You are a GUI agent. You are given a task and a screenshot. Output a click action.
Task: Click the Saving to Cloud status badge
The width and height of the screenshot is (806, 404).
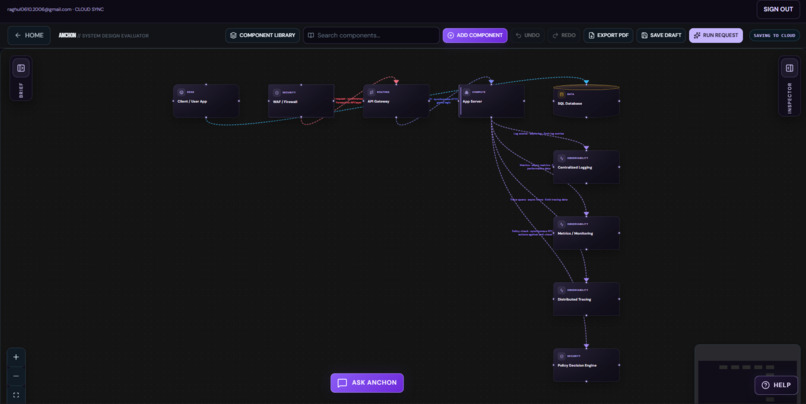774,35
